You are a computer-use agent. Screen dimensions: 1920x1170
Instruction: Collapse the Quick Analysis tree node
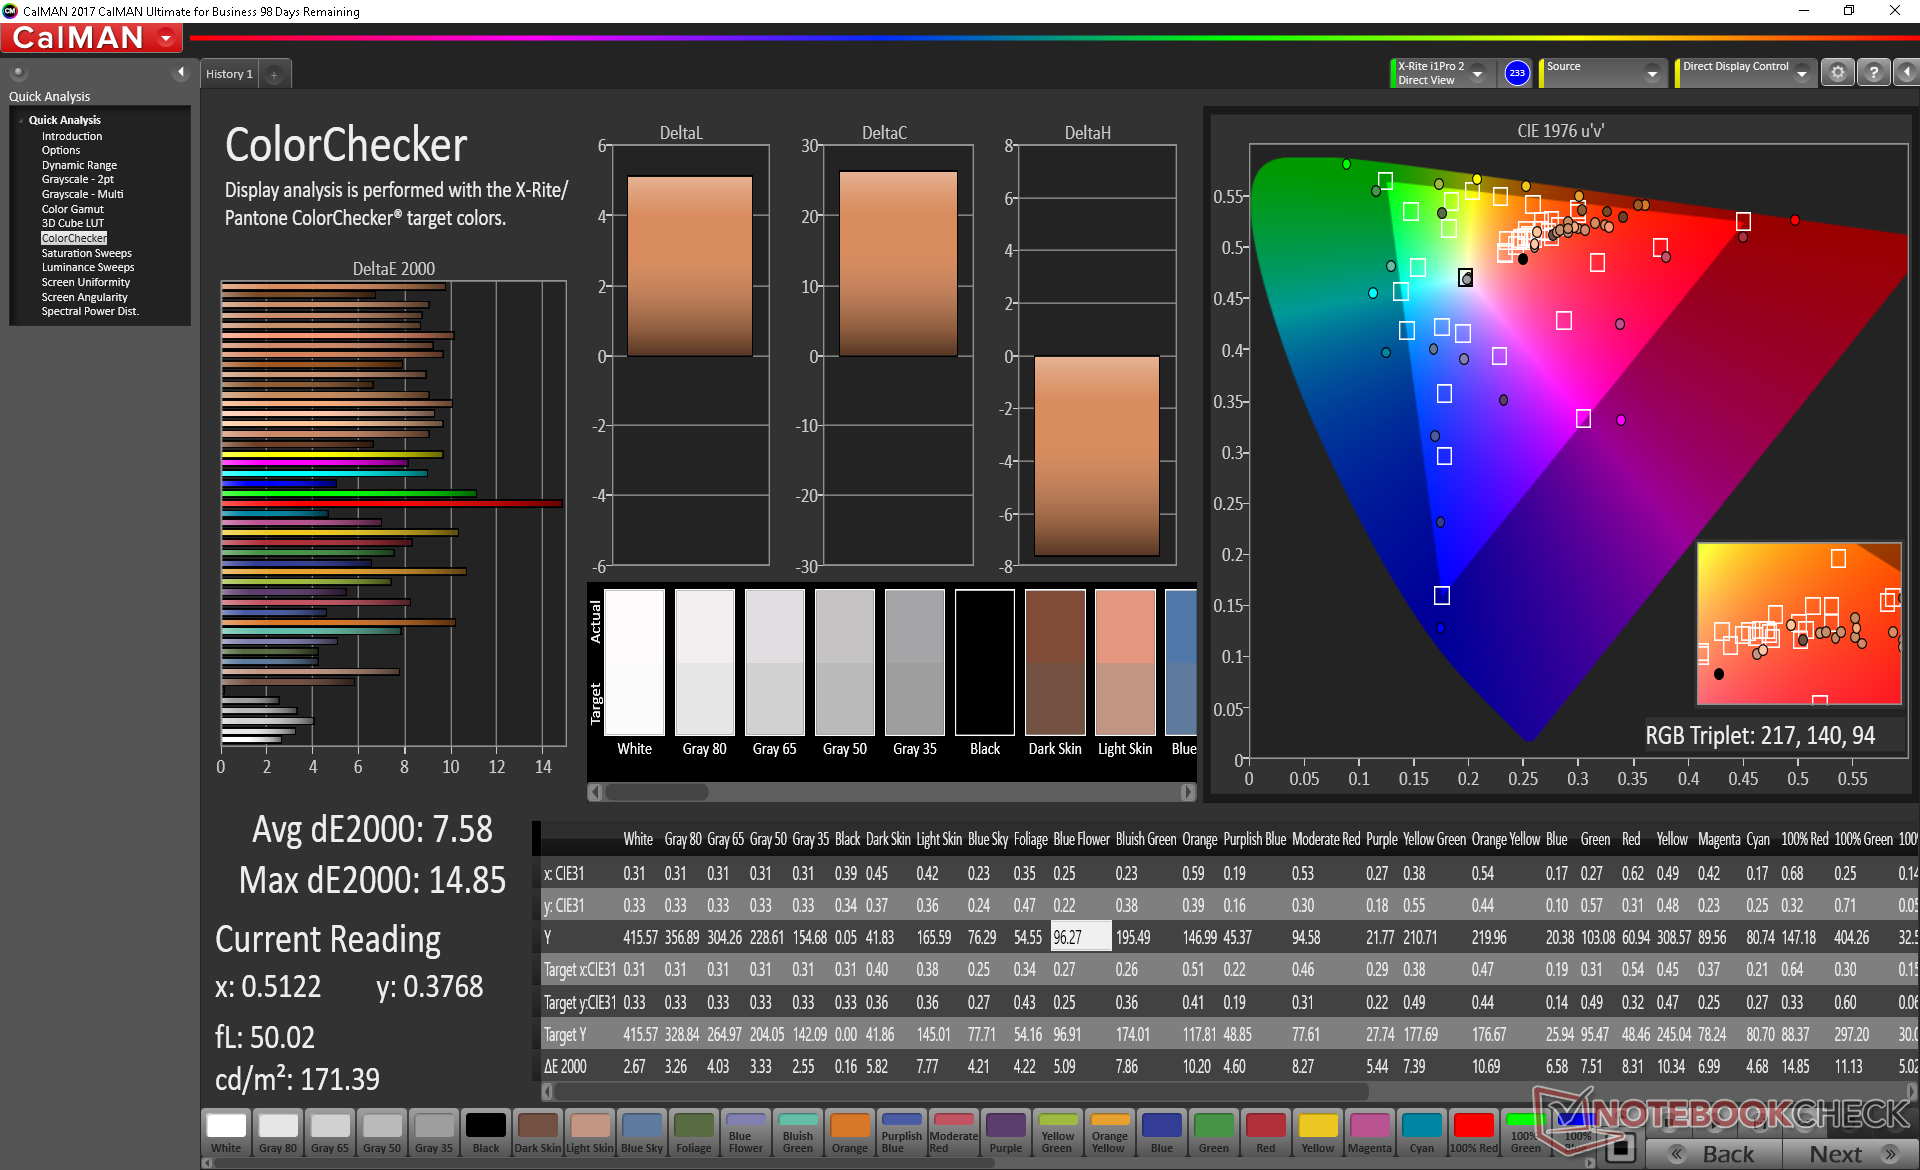21,120
